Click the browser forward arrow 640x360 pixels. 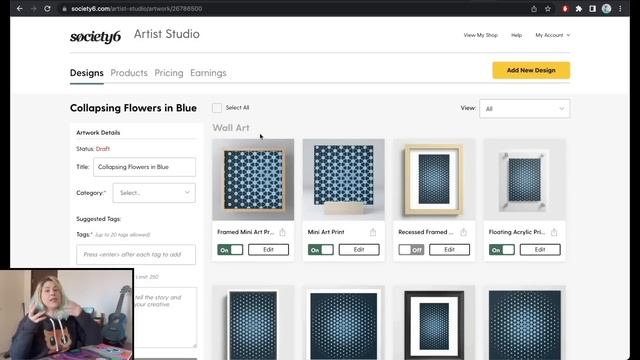click(33, 9)
